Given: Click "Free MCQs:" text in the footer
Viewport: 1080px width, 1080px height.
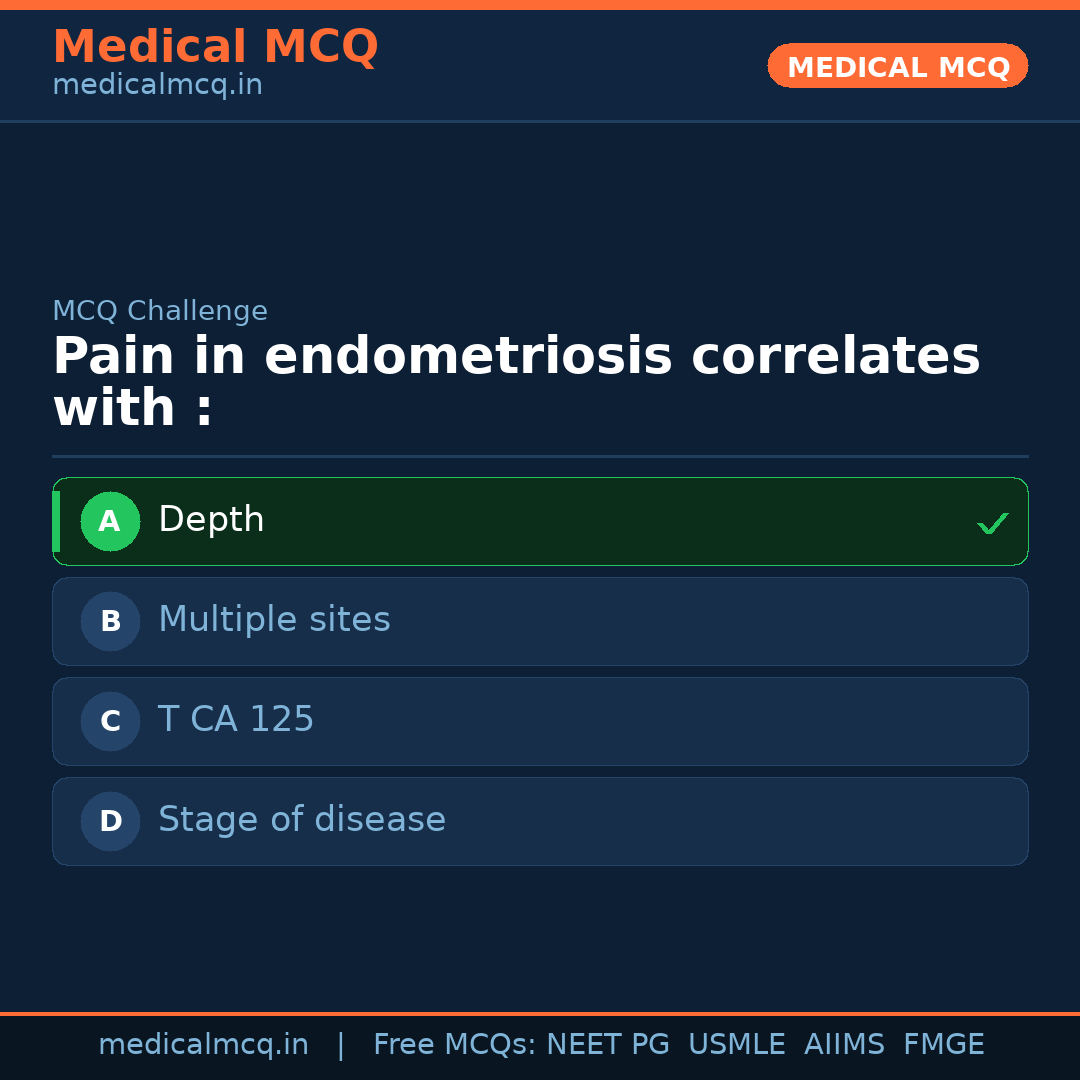Looking at the screenshot, I should [x=455, y=1045].
